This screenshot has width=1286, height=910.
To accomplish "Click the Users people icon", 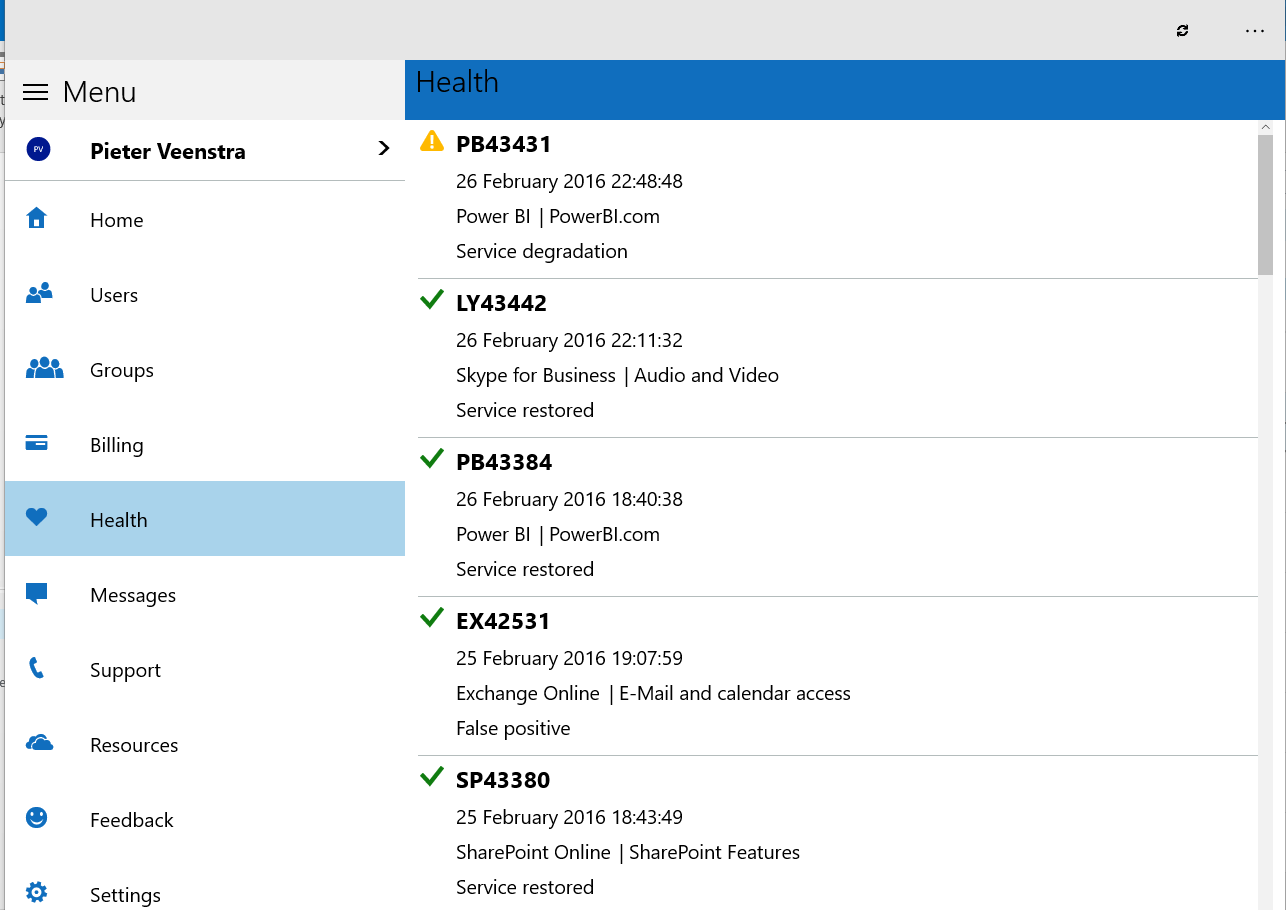I will pos(39,293).
